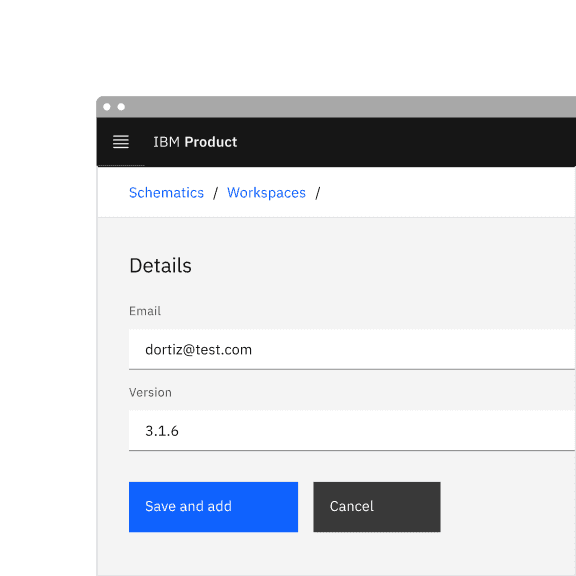
Task: Open the Workspaces breadcrumb link
Action: pyautogui.click(x=266, y=193)
